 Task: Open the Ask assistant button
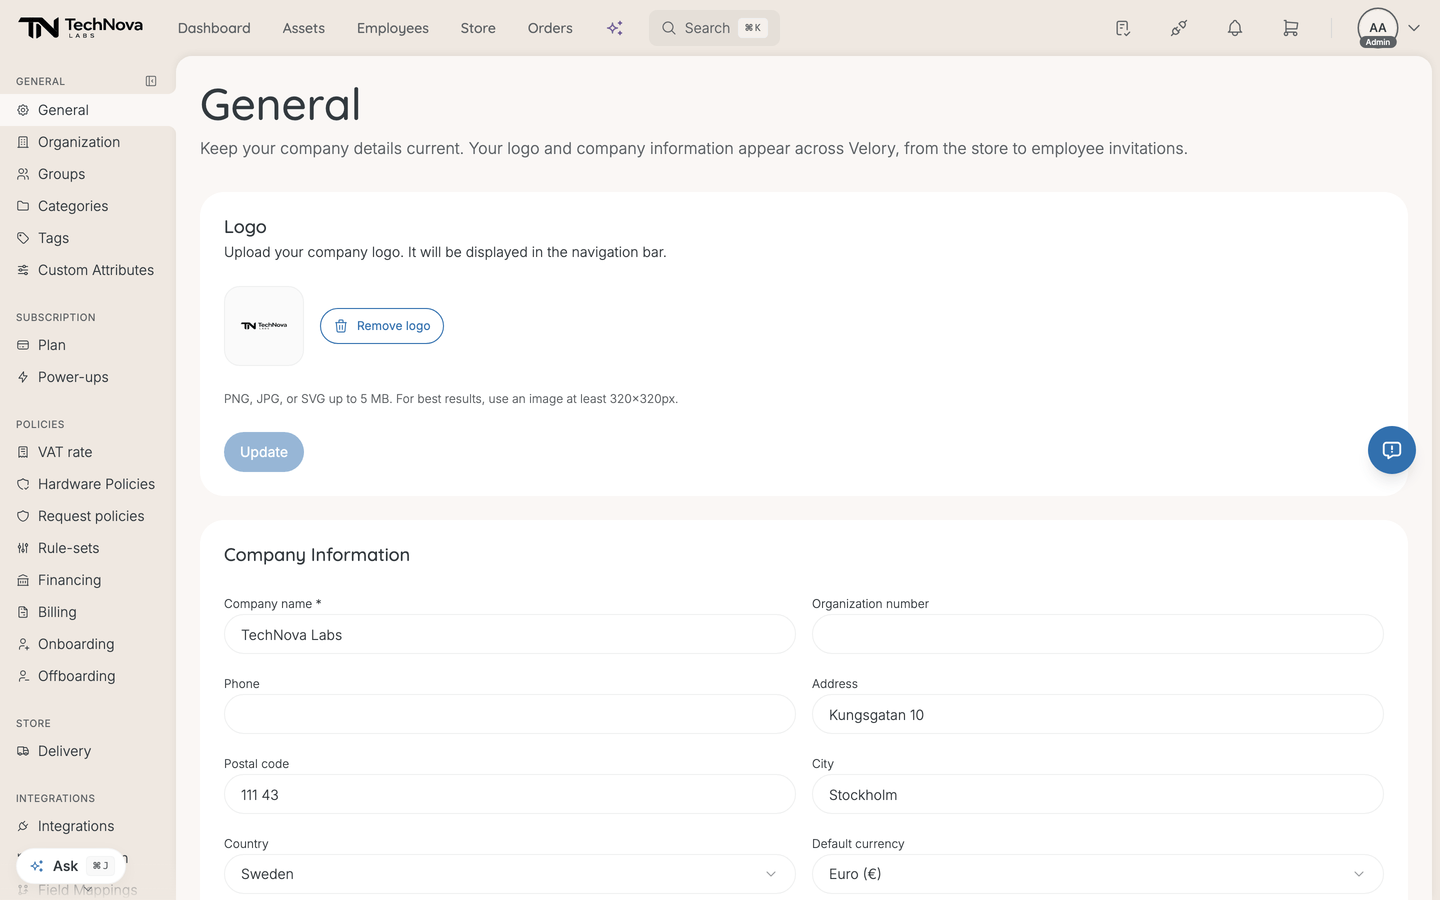tap(71, 866)
